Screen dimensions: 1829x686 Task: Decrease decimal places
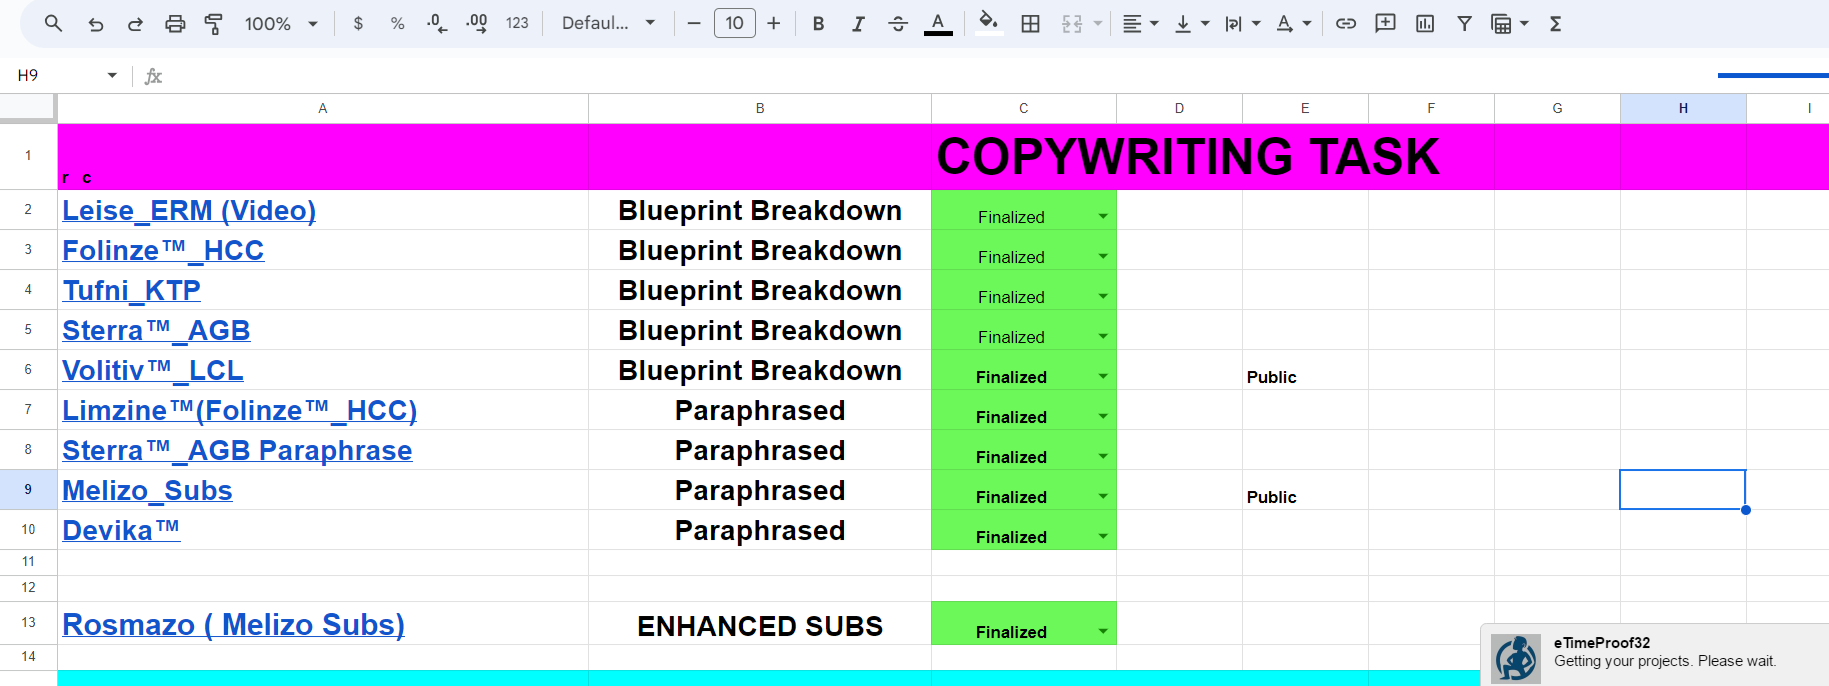tap(437, 23)
